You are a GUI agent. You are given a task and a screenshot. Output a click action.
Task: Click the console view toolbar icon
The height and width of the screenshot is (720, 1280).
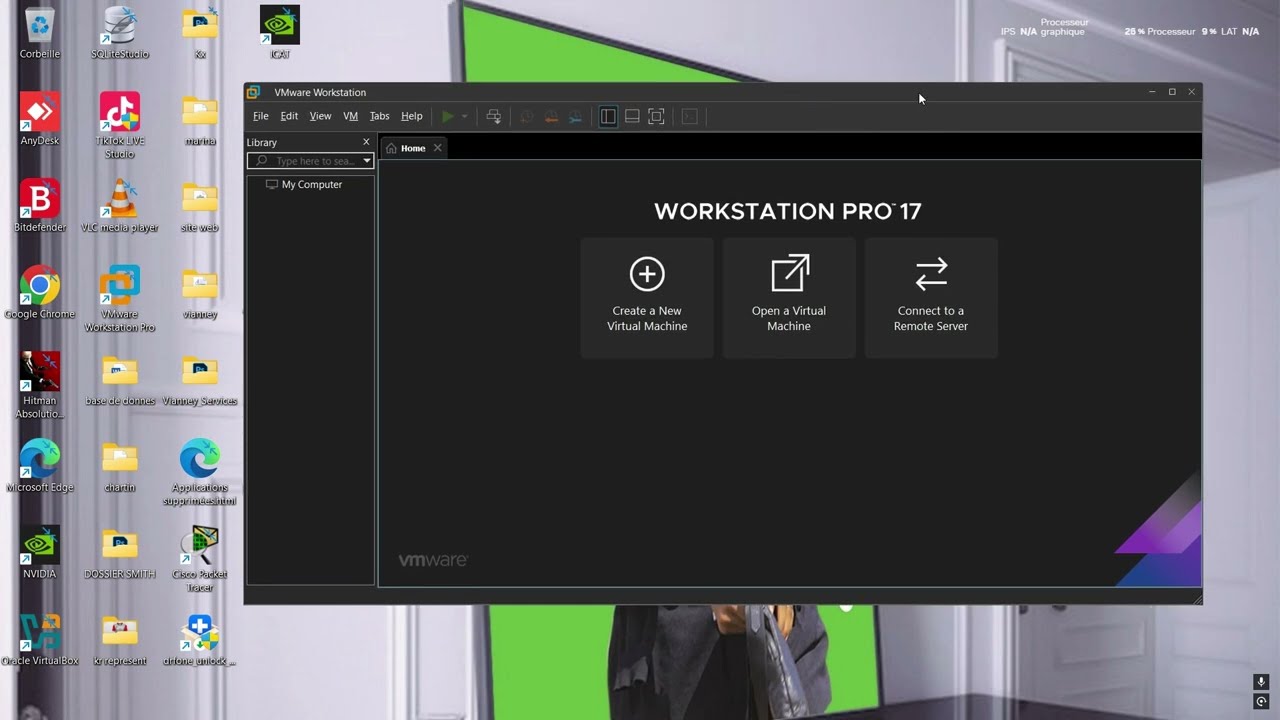tap(689, 116)
